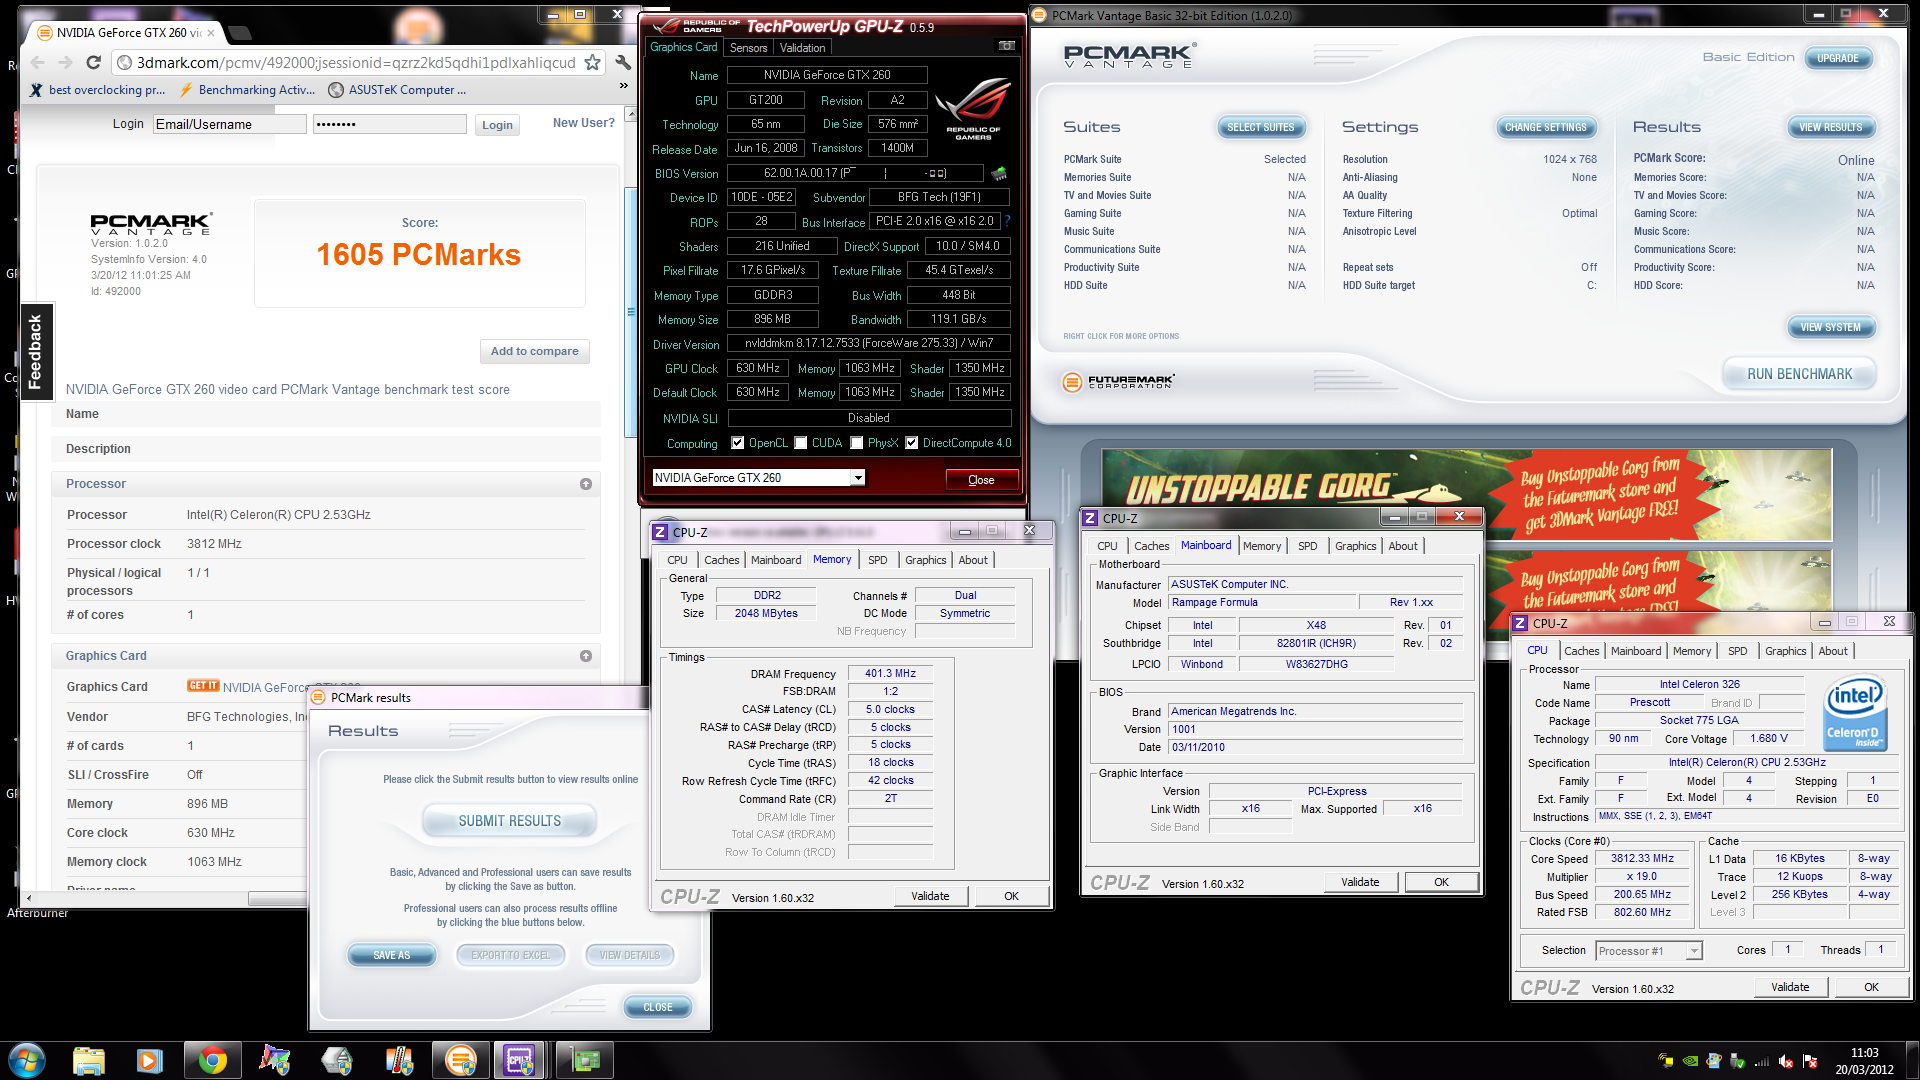
Task: Click SUBMIT RESULTS in PCMark results
Action: click(509, 821)
